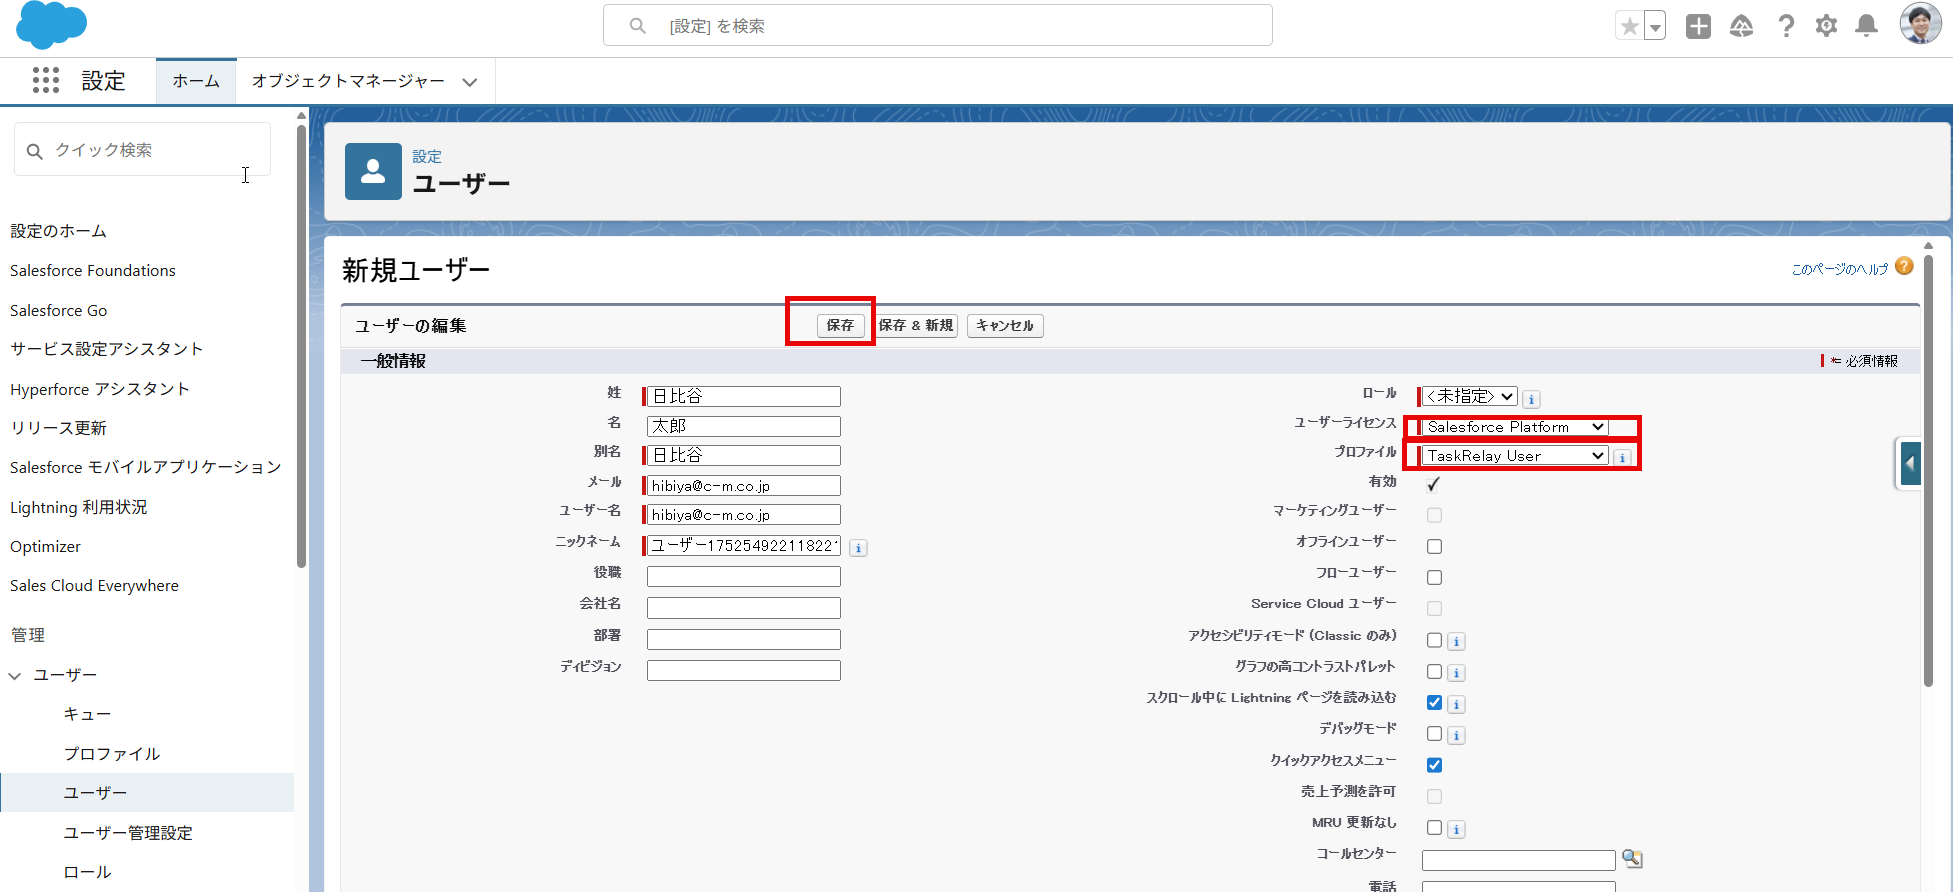
Task: Open the ユーザーライセンス dropdown
Action: tap(1515, 427)
